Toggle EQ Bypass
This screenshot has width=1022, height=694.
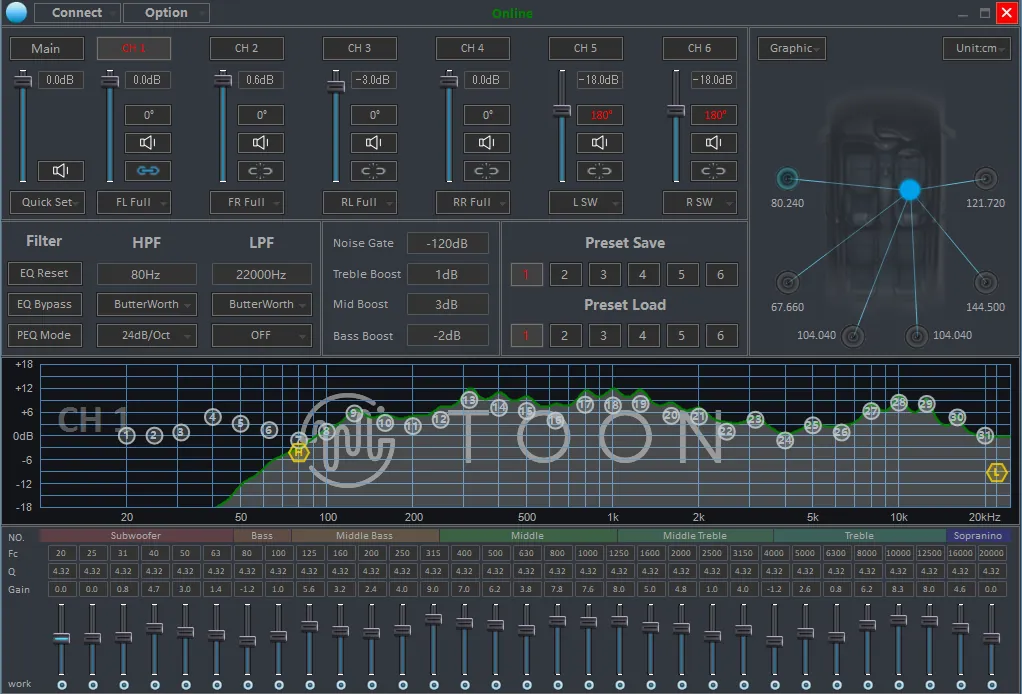(x=45, y=304)
